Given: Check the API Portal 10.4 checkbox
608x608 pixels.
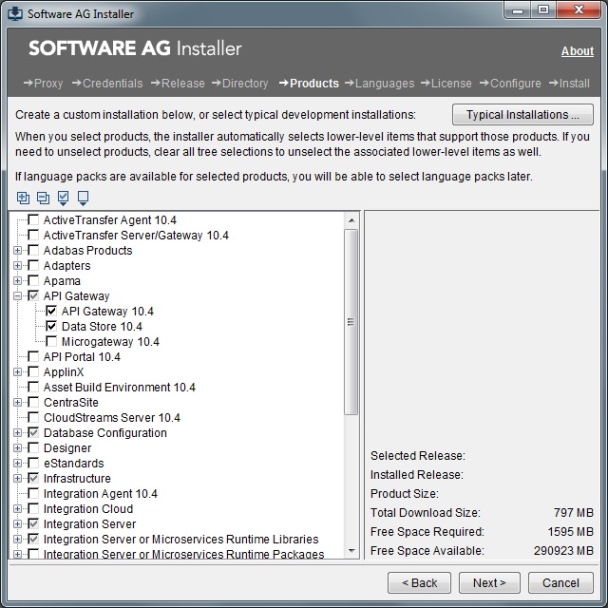Looking at the screenshot, I should click(x=33, y=356).
